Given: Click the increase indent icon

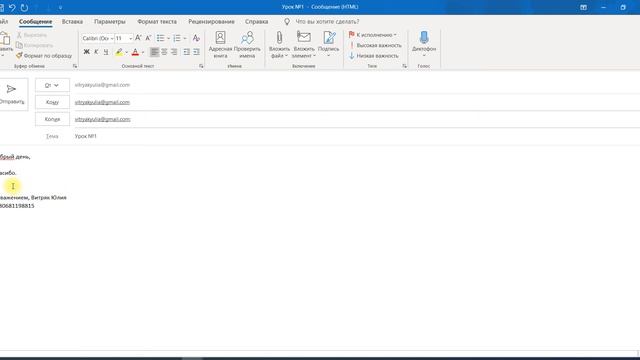Looking at the screenshot, I should tap(196, 52).
